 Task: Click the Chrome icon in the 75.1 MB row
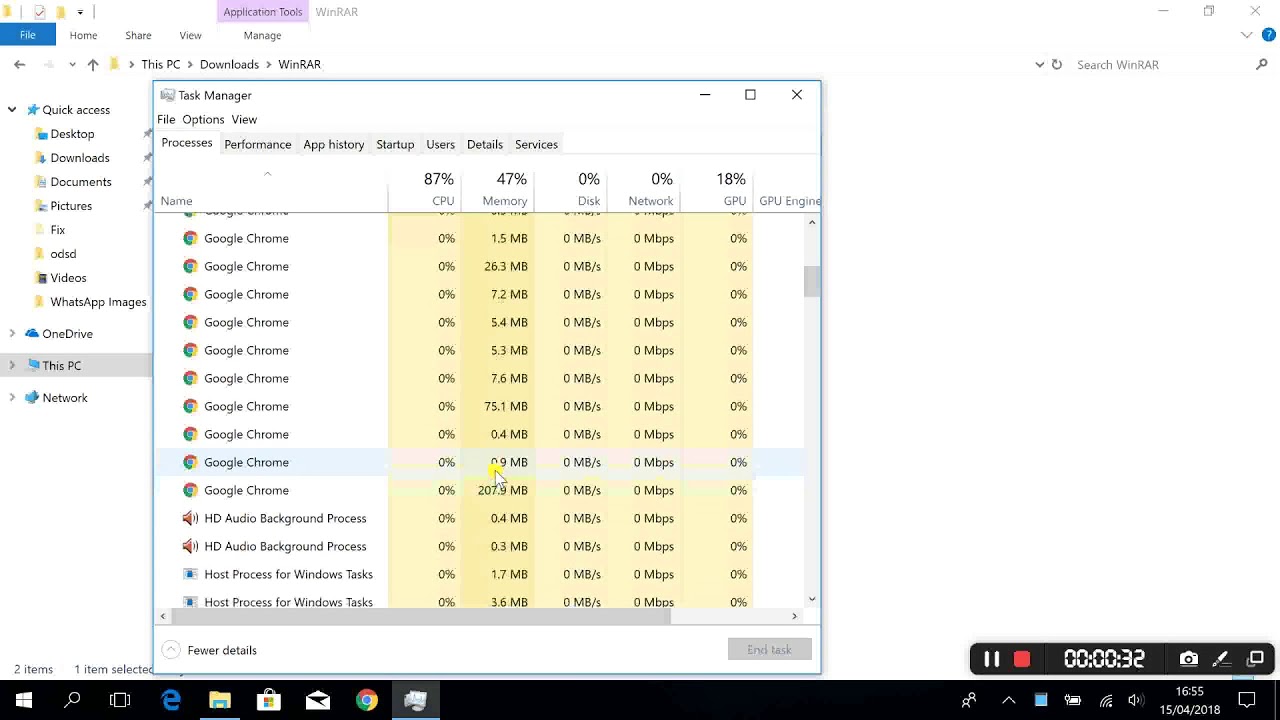tap(190, 406)
